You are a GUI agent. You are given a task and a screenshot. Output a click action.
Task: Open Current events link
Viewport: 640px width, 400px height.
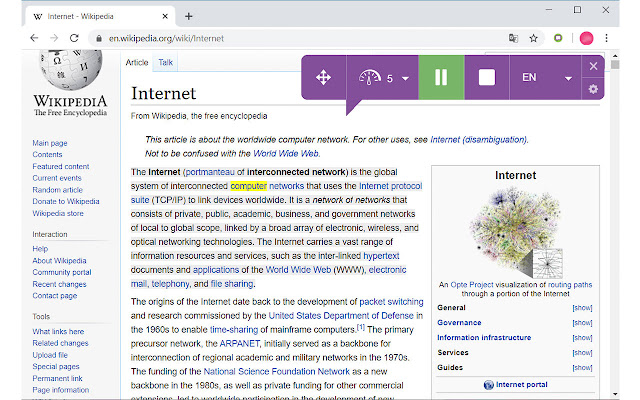pyautogui.click(x=57, y=178)
